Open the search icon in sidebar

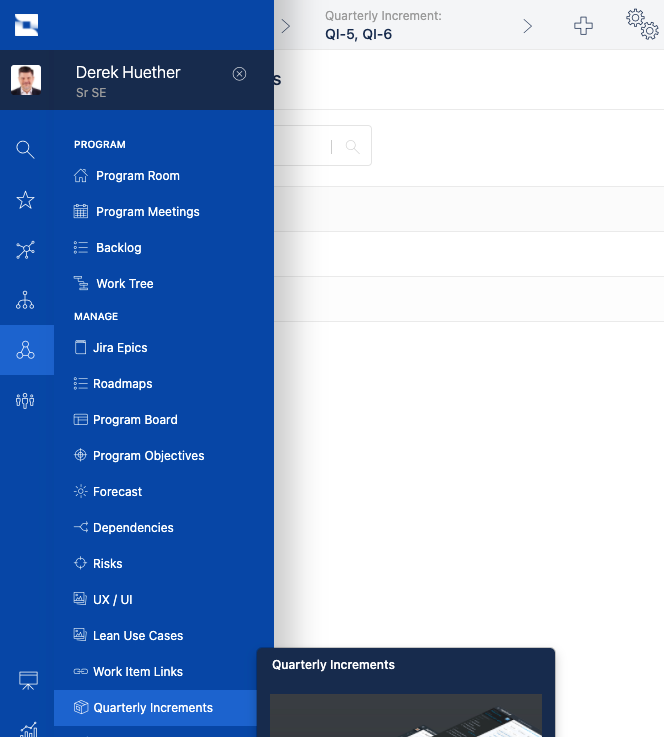(25, 149)
